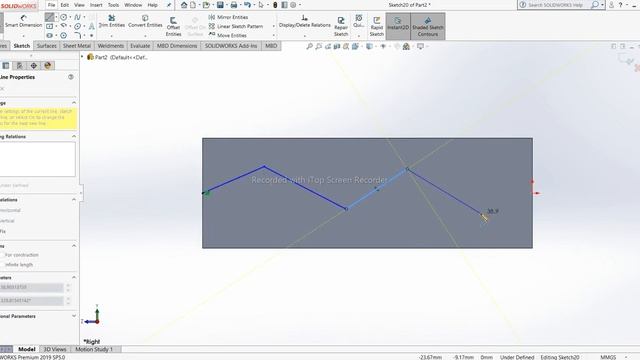The width and height of the screenshot is (640, 360).
Task: Open the DisplayManager panel tab
Action: (x=48, y=65)
